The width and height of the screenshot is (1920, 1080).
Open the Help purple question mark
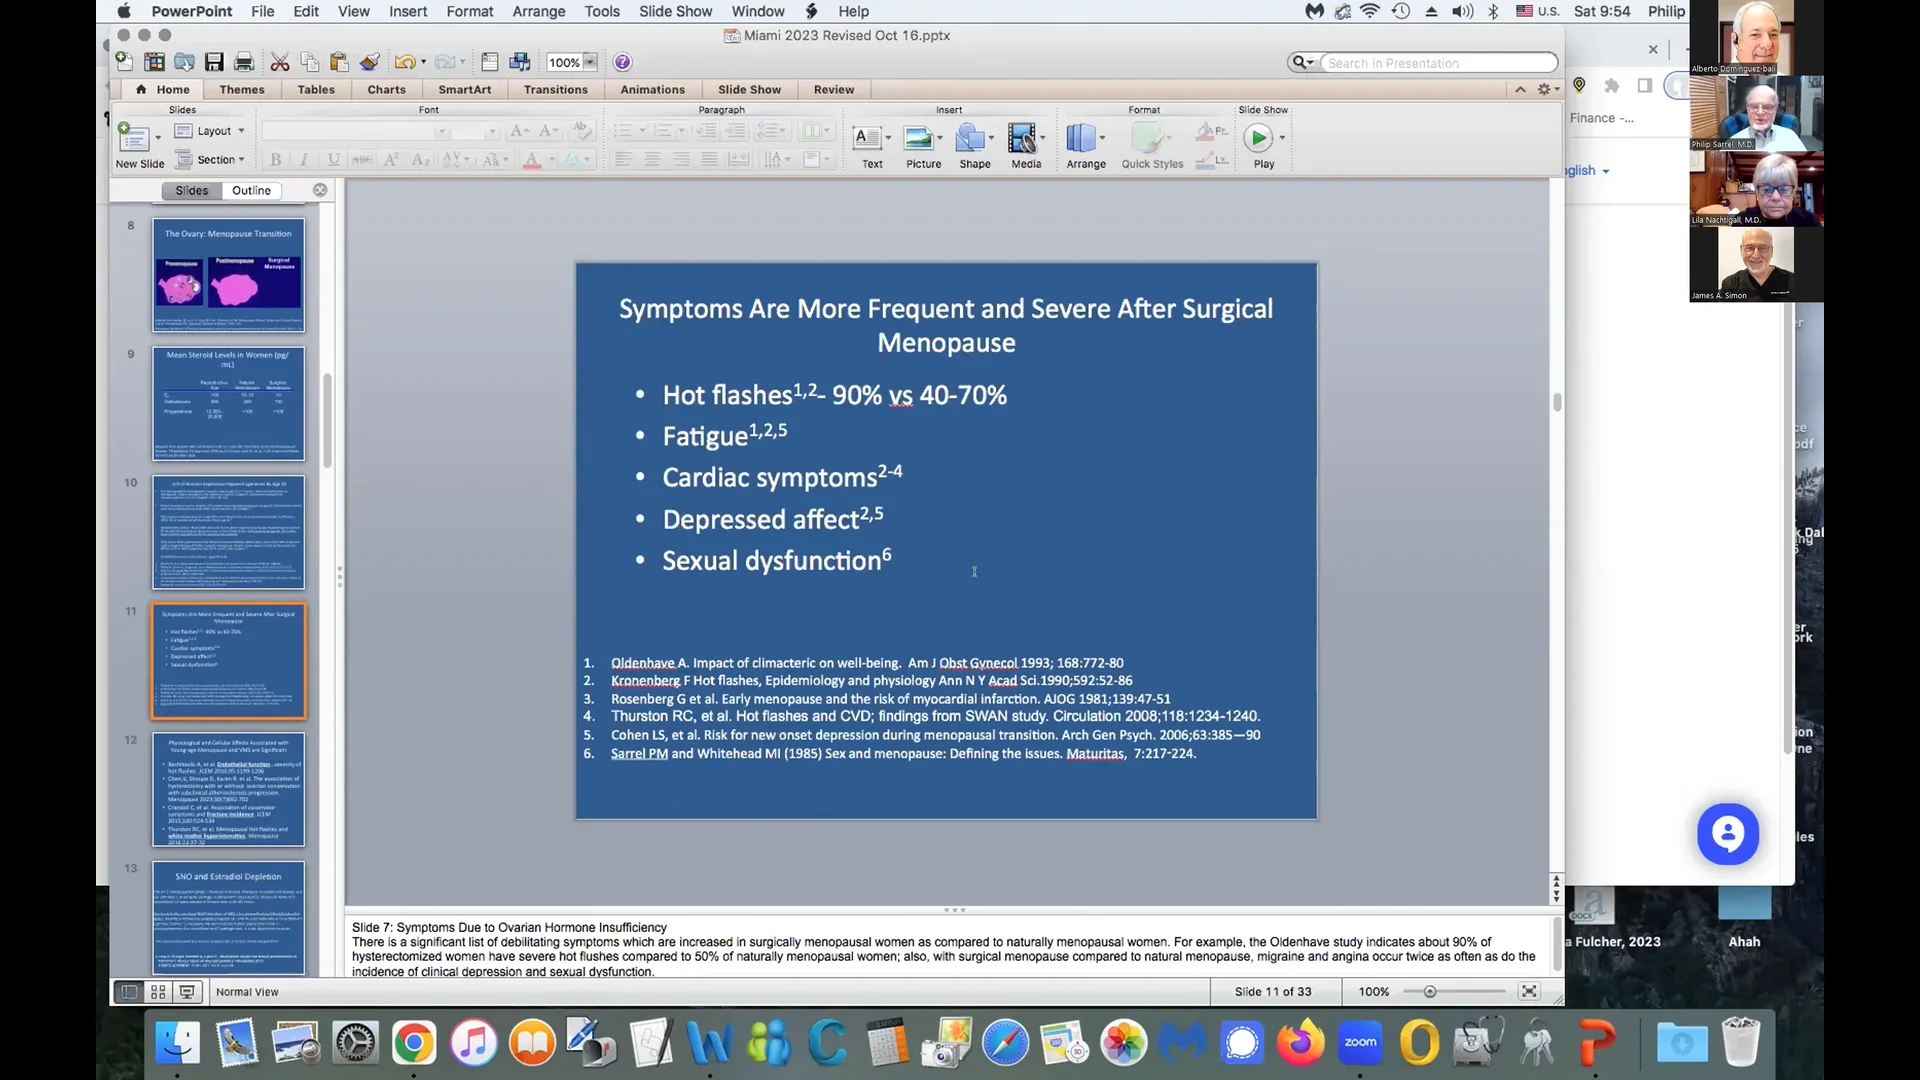point(622,62)
